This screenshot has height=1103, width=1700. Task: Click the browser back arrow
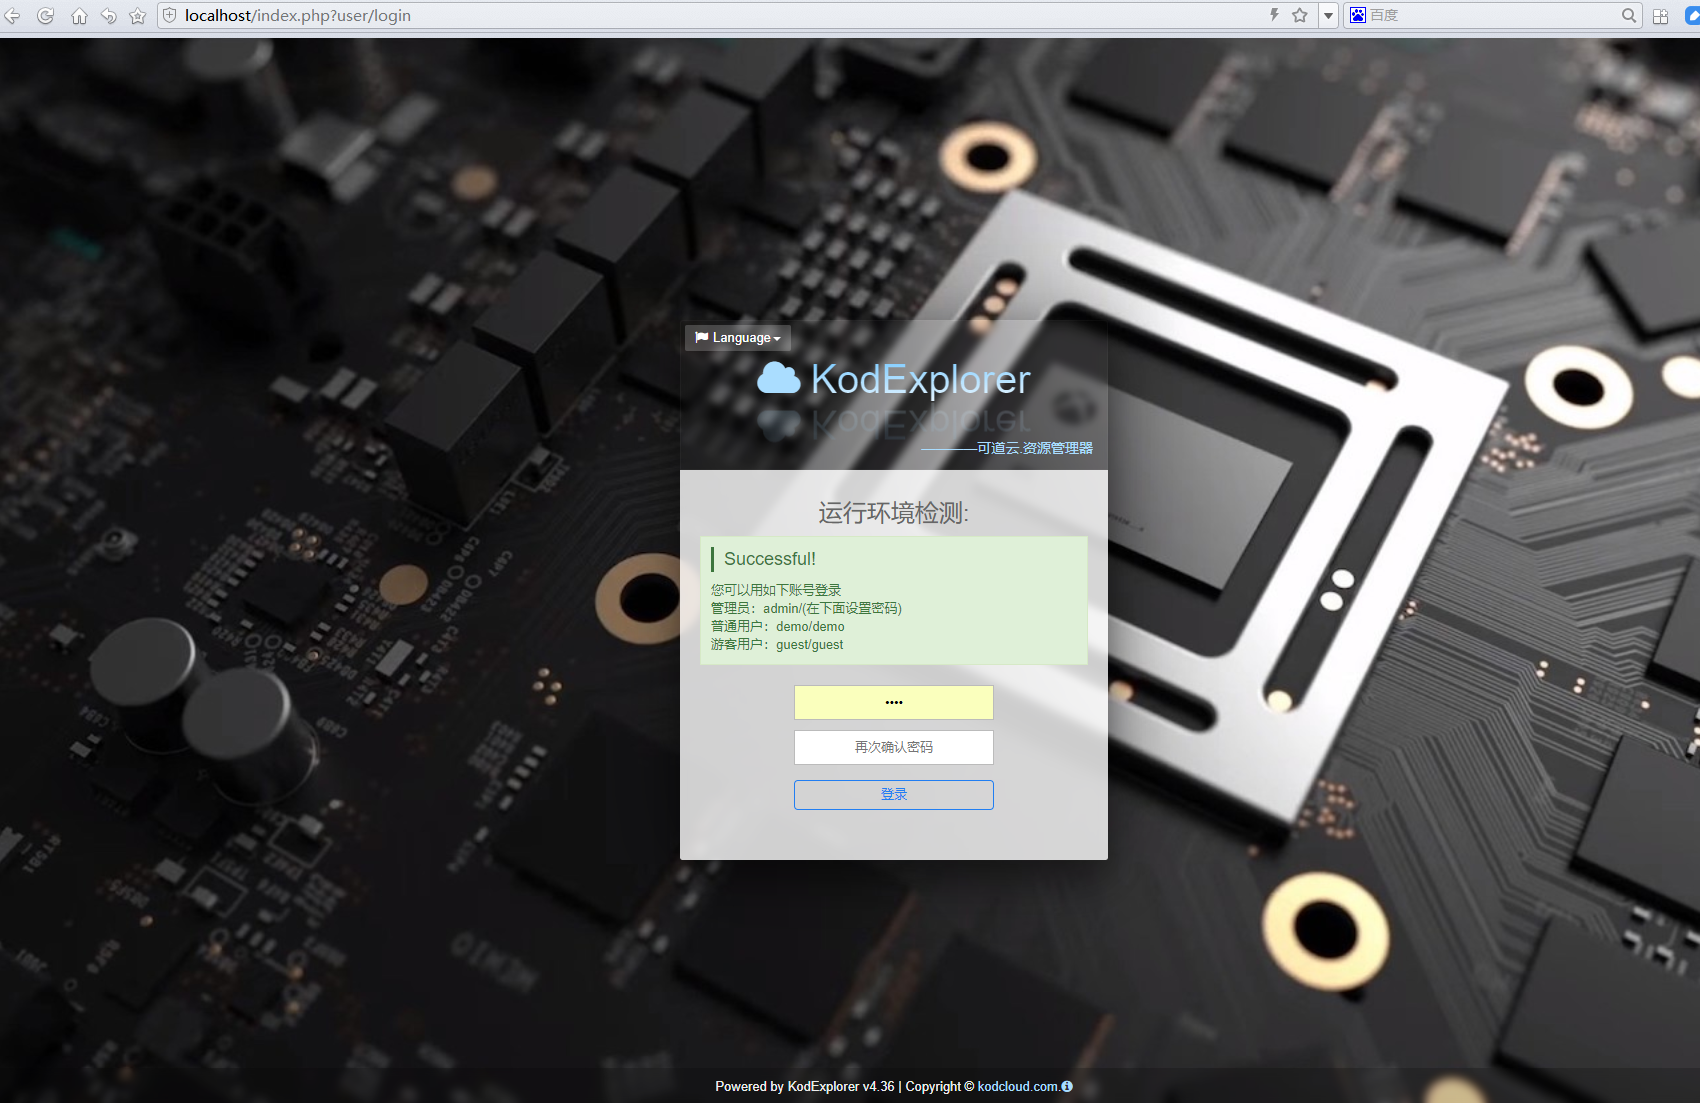pyautogui.click(x=13, y=16)
